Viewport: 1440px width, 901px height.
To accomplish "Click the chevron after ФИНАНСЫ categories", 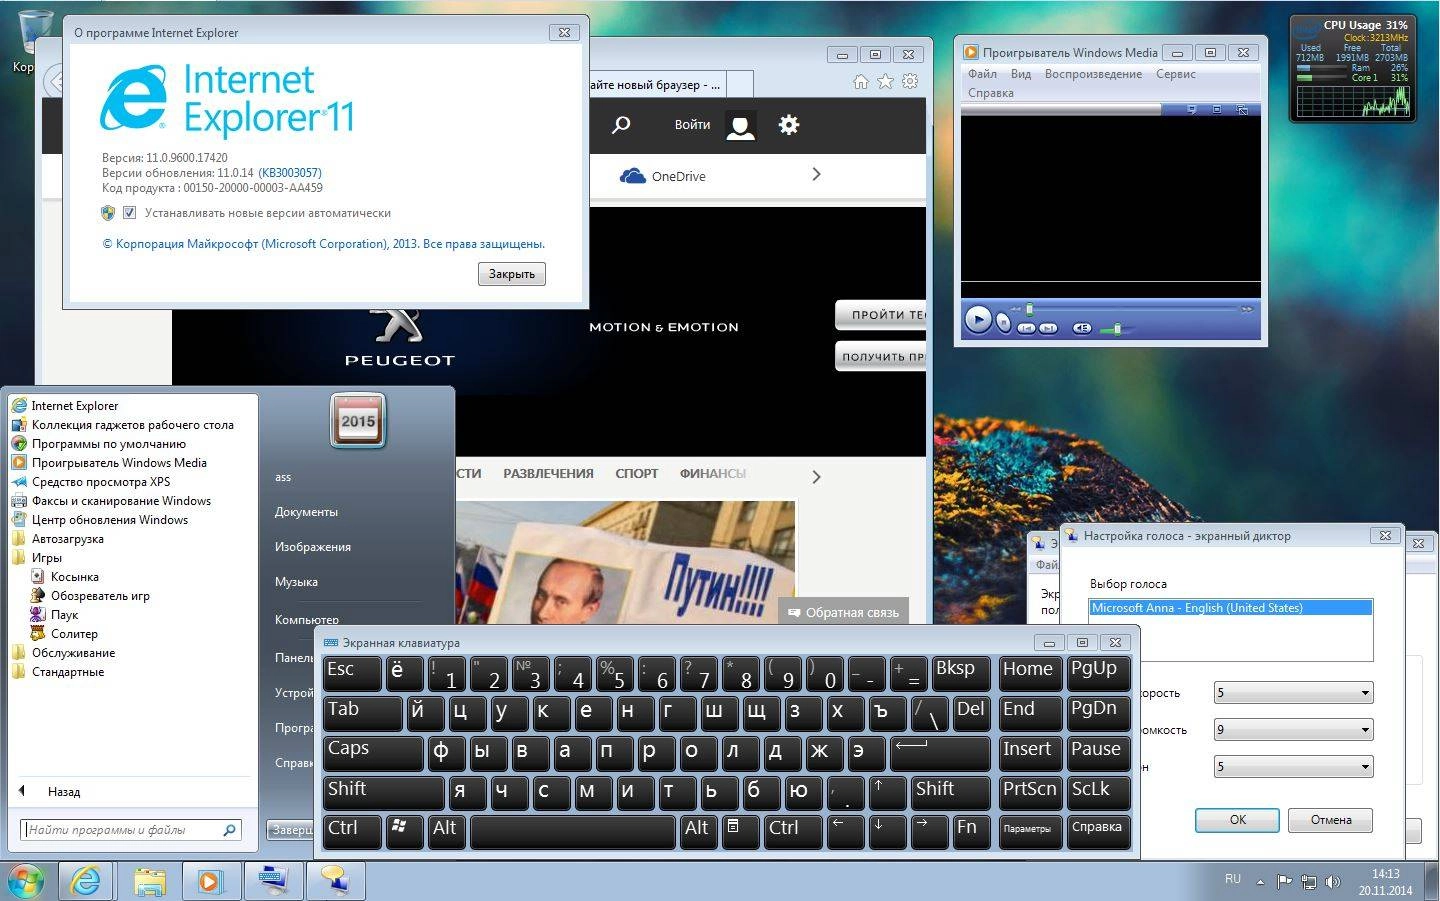I will (816, 477).
